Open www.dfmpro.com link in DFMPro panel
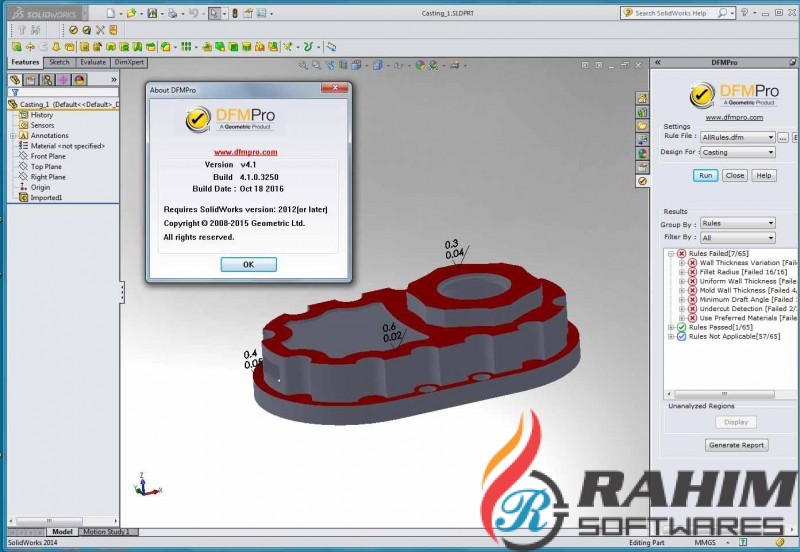The image size is (800, 552). pos(734,117)
